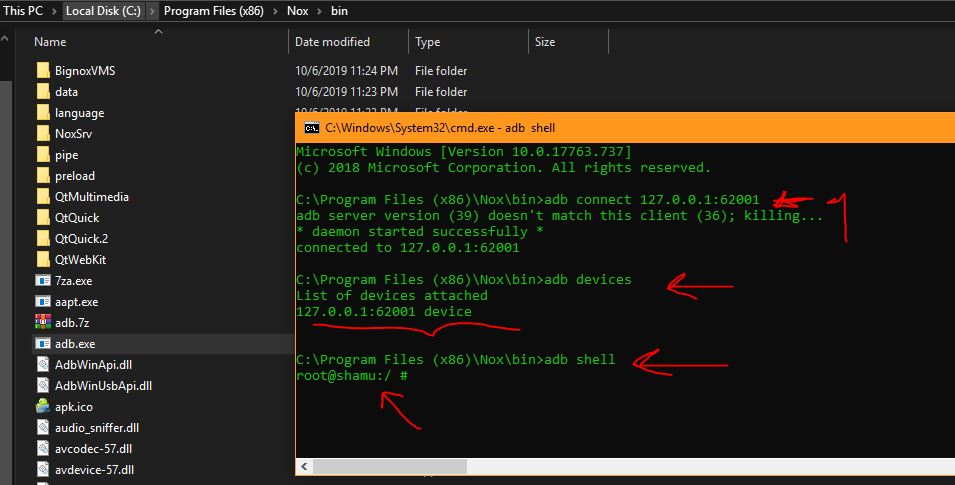Click the cmd horizontal scrollbar thumb
This screenshot has height=485, width=955.
(x=390, y=467)
